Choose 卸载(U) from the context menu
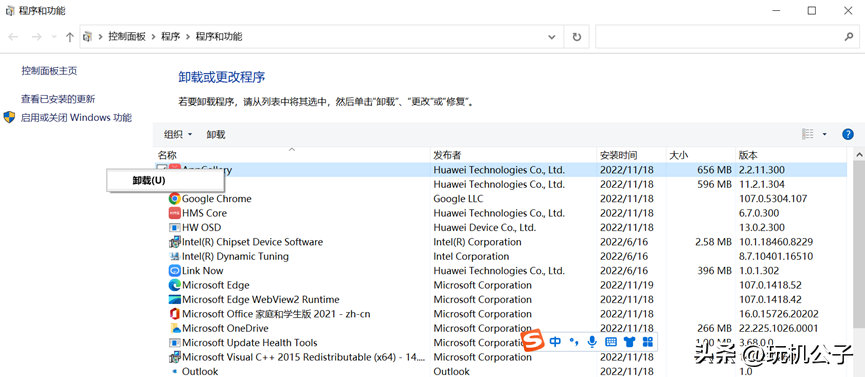Screen dimensions: 865x377 coord(149,180)
